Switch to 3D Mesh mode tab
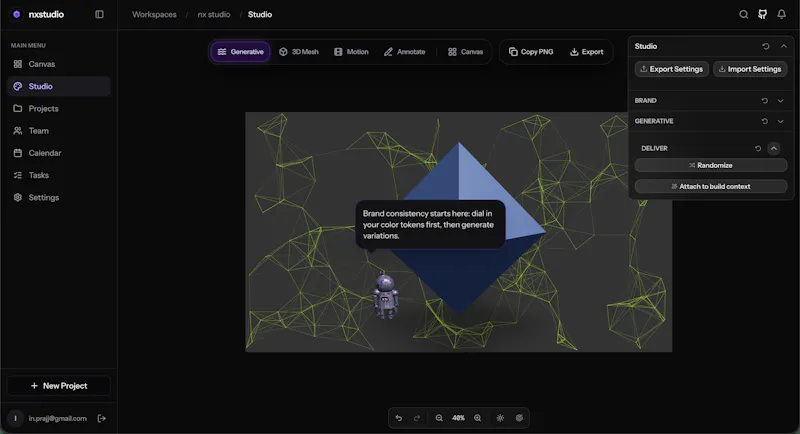800x434 pixels. coord(298,52)
